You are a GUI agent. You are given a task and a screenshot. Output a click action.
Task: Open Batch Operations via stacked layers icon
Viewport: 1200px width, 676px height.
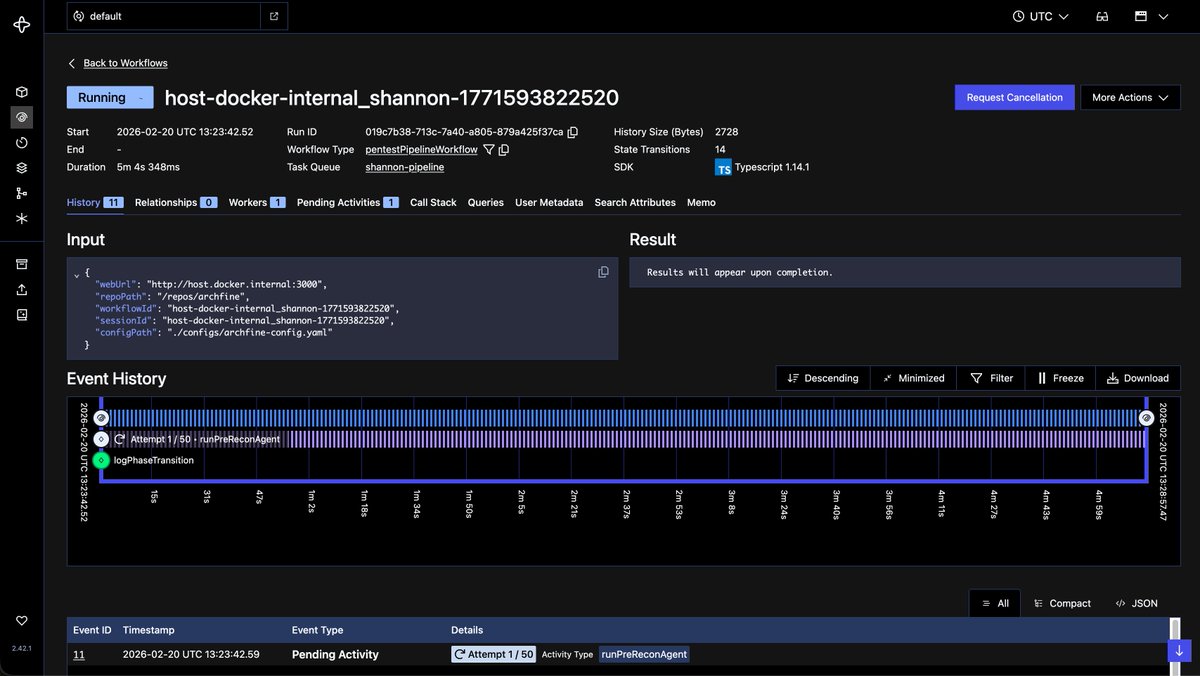click(x=21, y=168)
